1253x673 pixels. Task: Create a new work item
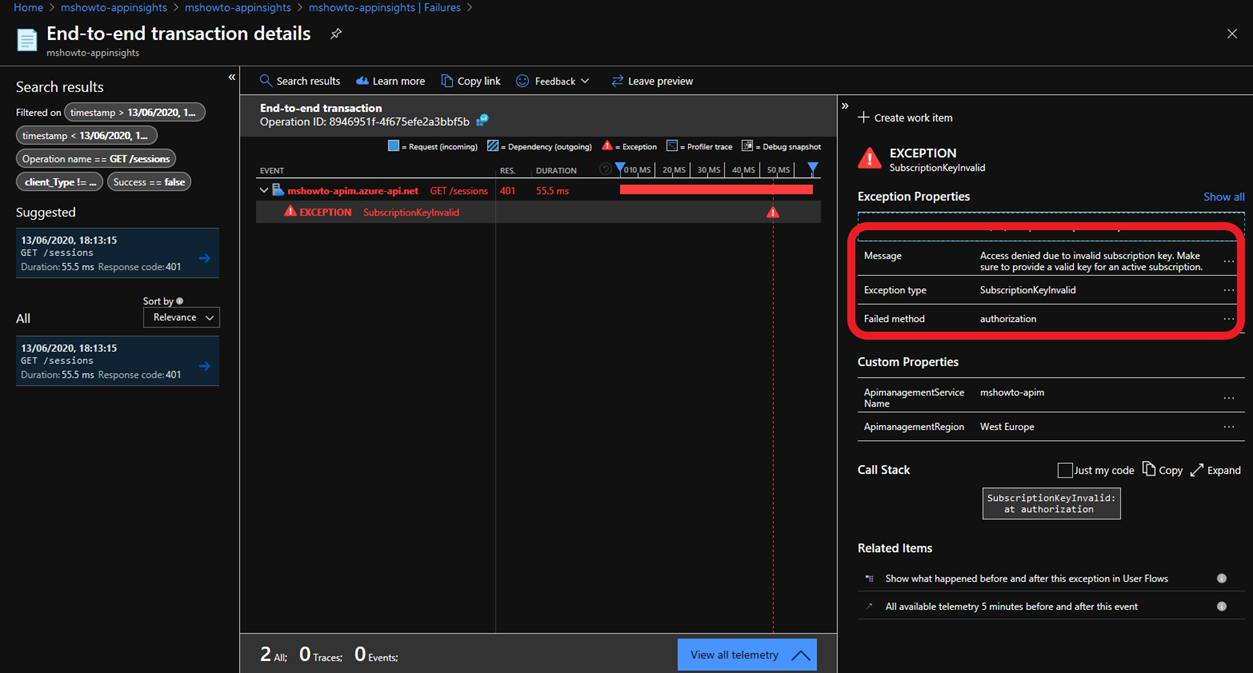(x=905, y=118)
